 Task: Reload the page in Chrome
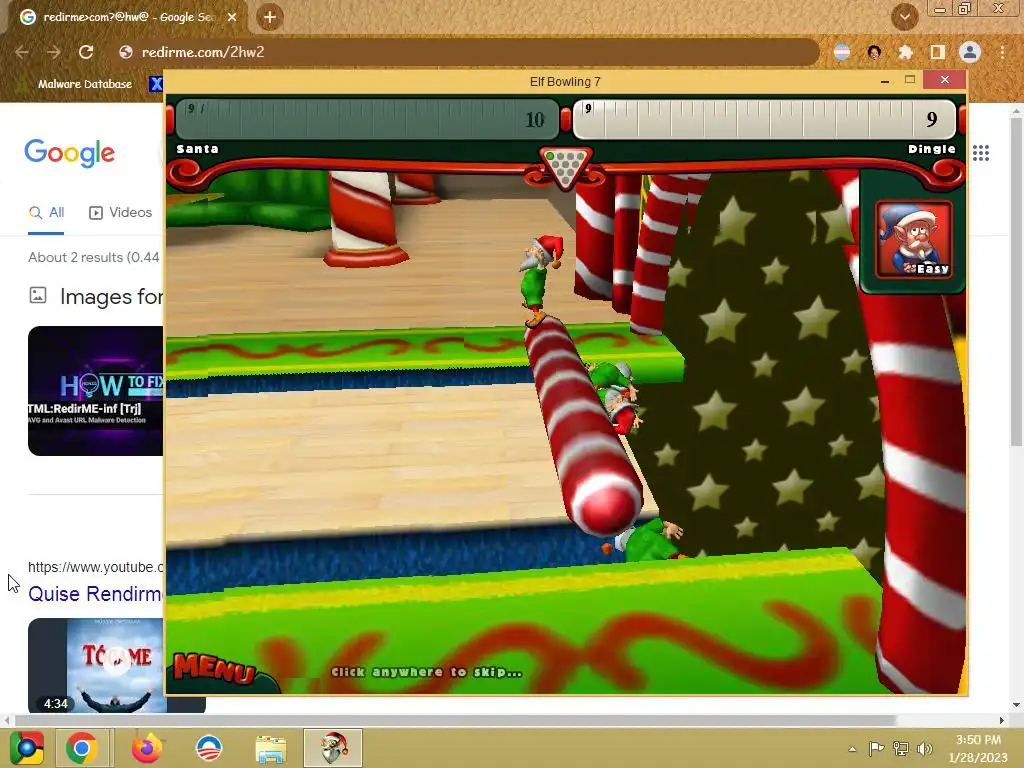point(86,52)
